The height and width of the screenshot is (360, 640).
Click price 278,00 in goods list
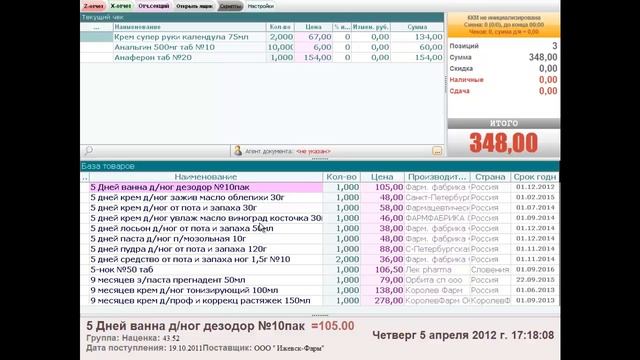coord(382,300)
